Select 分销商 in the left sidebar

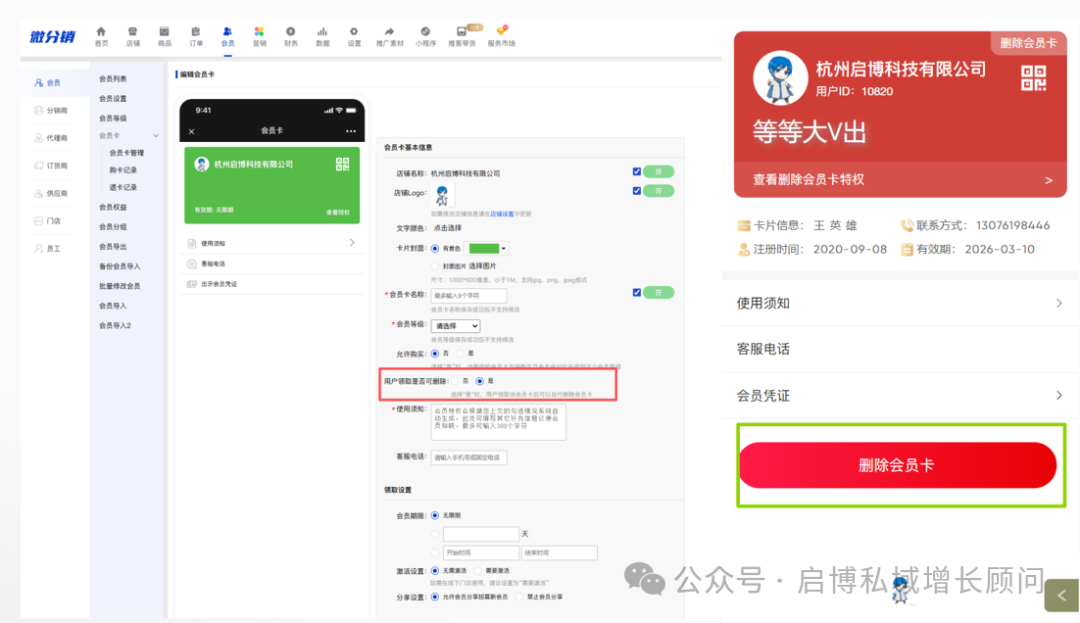click(56, 110)
